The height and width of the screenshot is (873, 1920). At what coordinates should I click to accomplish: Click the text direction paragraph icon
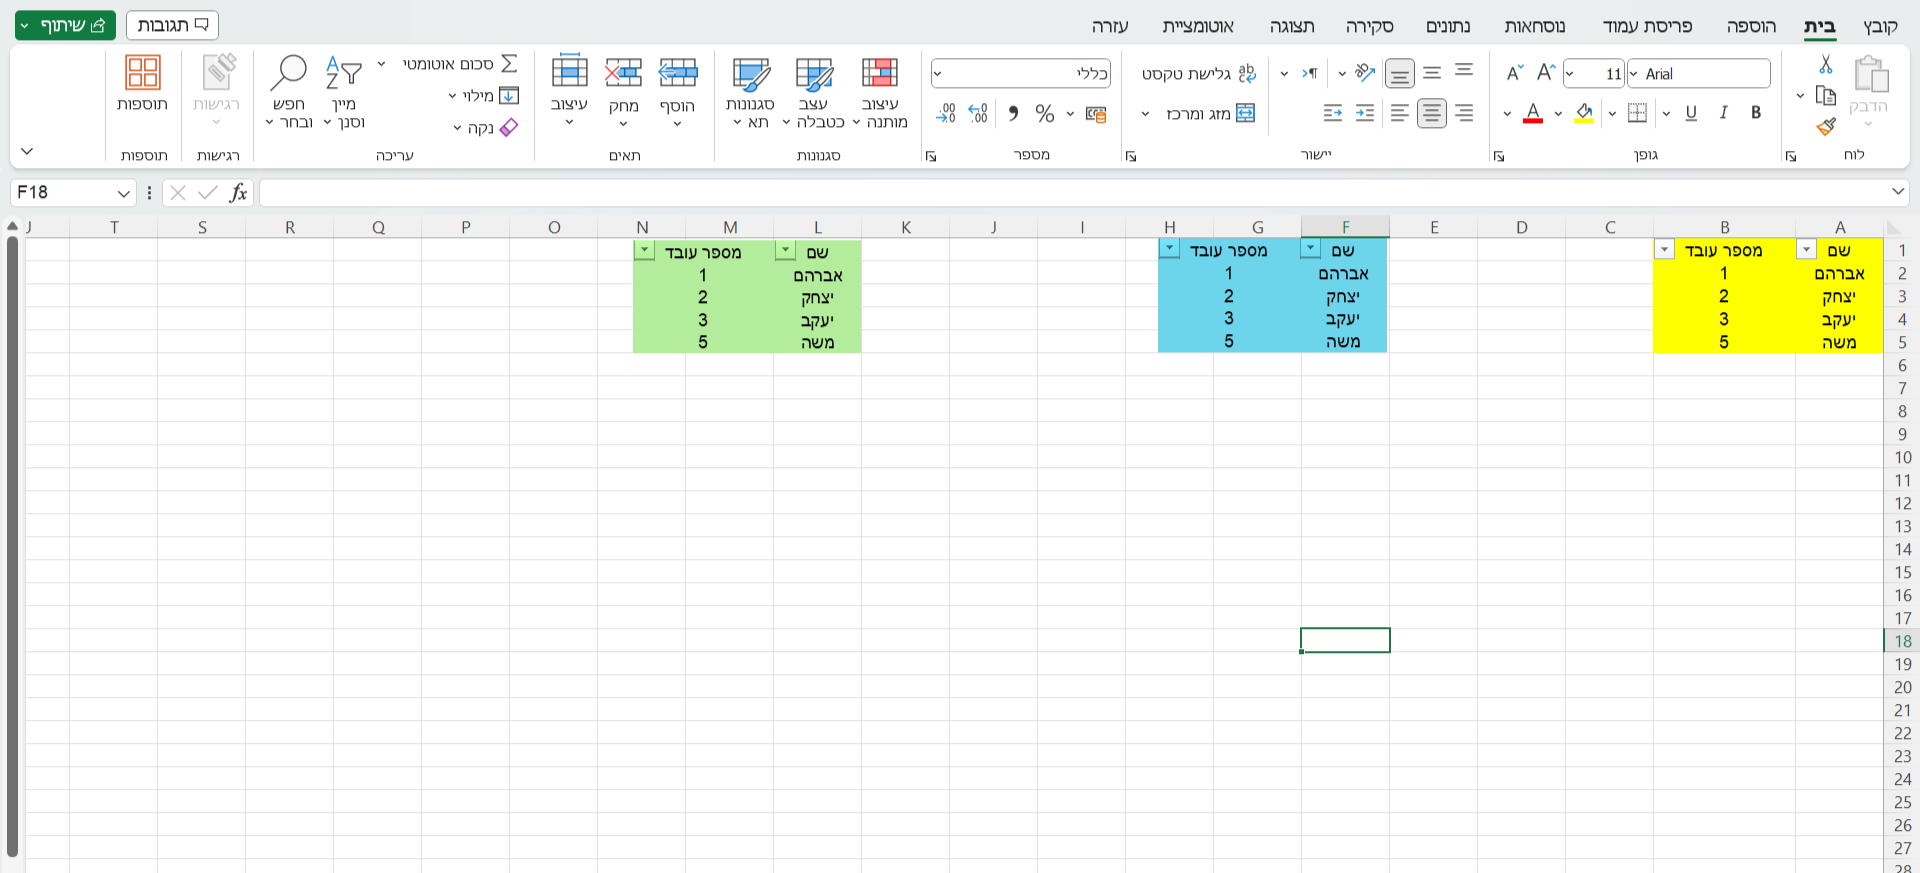click(x=1310, y=72)
